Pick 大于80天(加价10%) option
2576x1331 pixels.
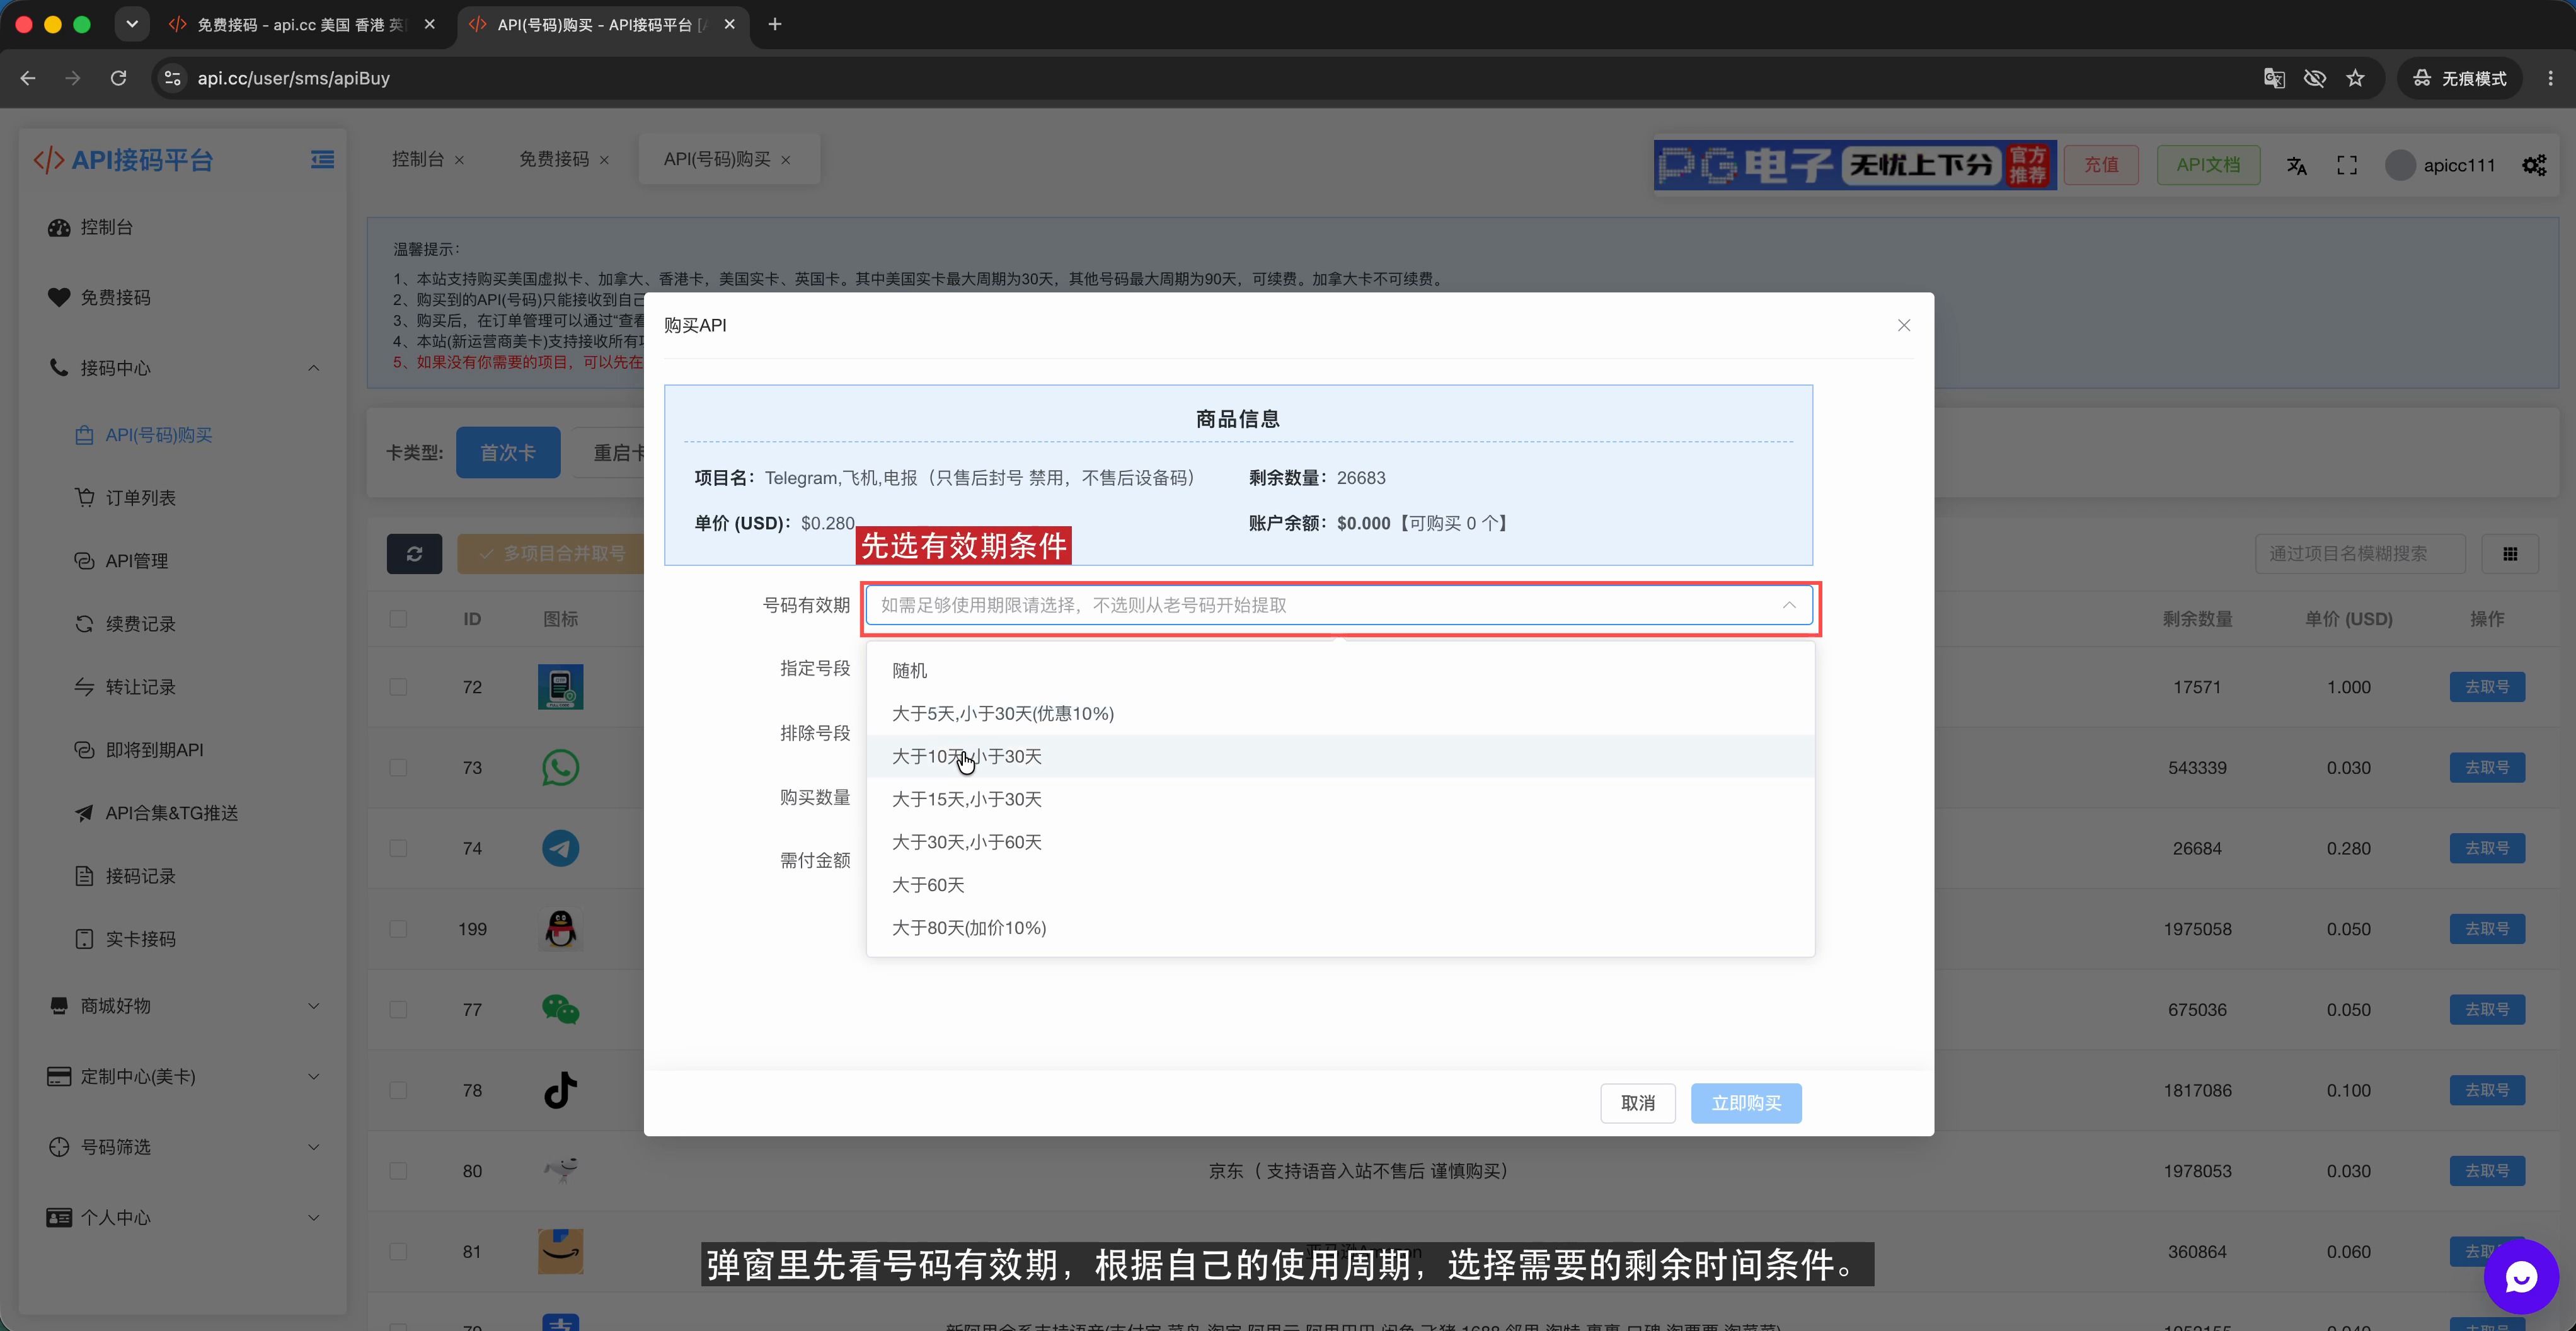pos(1340,928)
